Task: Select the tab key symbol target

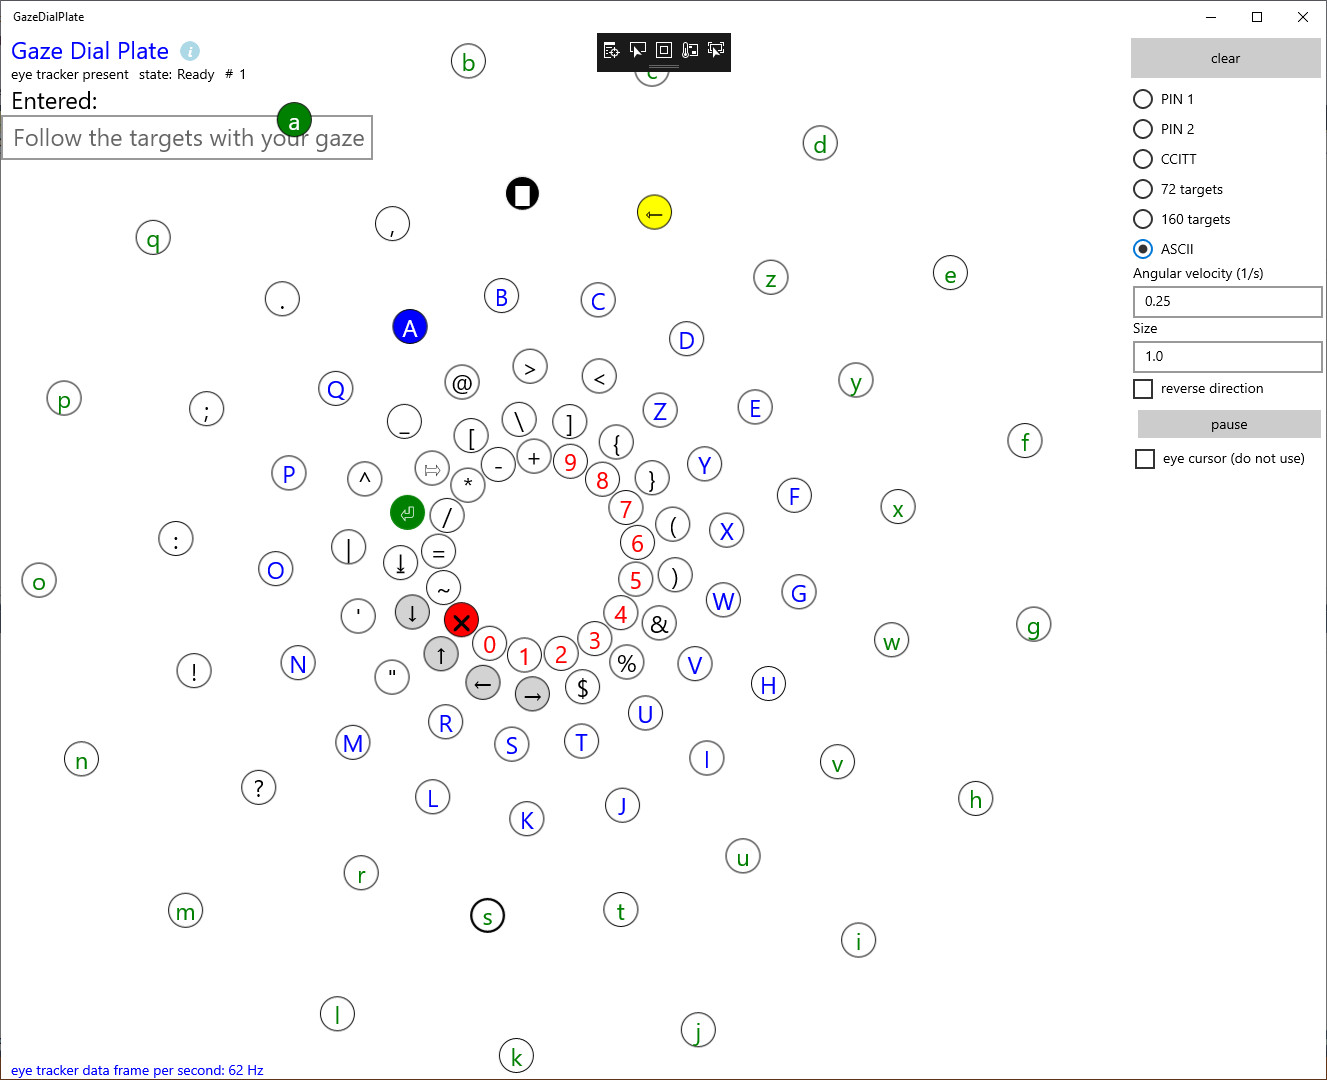Action: pos(432,468)
